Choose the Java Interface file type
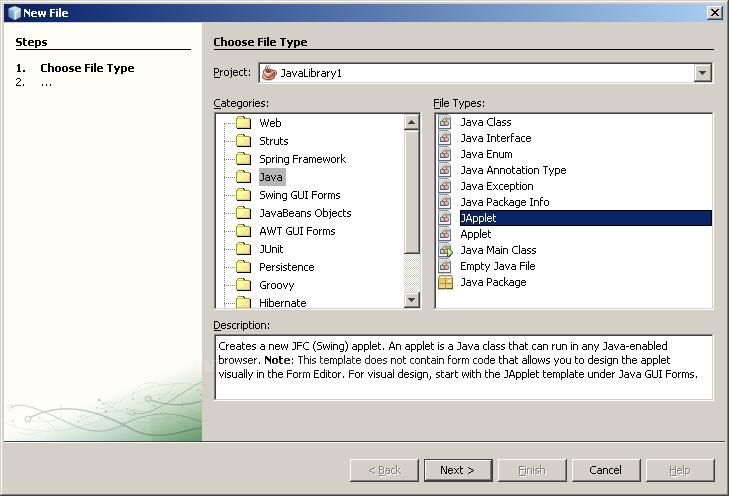Screen dimensions: 729x496 tap(496, 138)
